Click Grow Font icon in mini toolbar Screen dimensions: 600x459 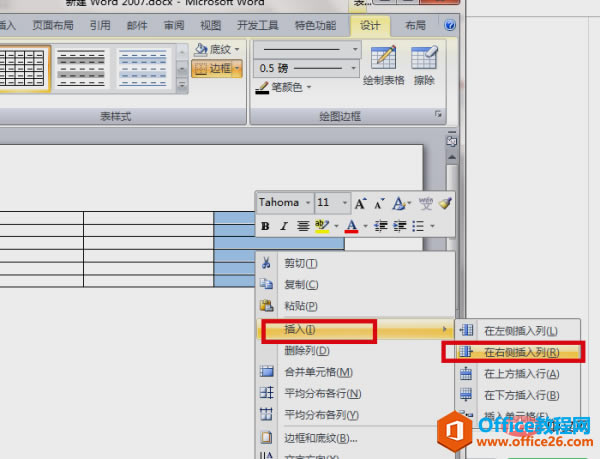(360, 203)
